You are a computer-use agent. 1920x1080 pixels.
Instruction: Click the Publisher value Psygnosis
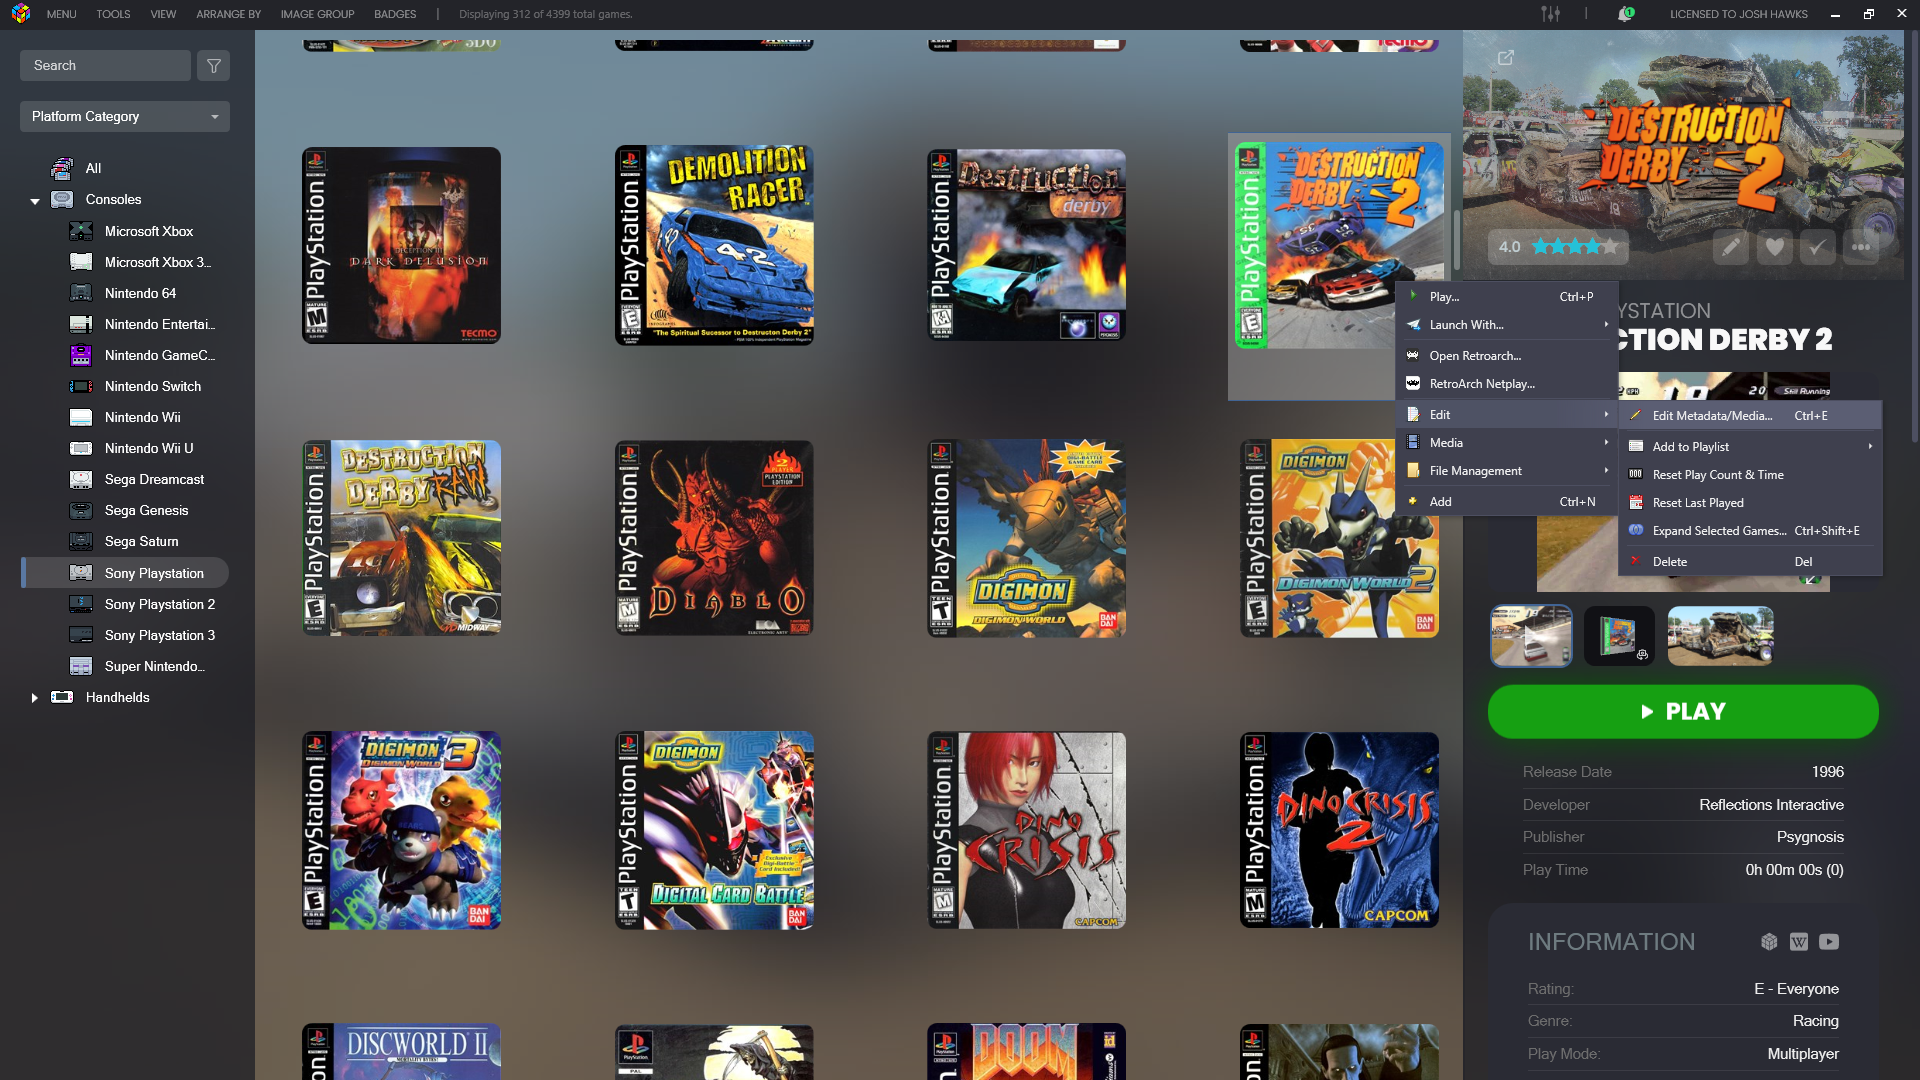[1810, 837]
